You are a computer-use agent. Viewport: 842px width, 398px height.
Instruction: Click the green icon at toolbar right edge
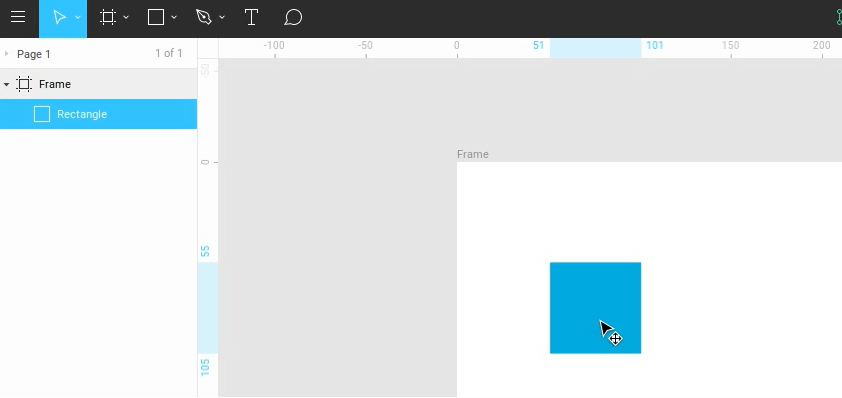(x=839, y=17)
